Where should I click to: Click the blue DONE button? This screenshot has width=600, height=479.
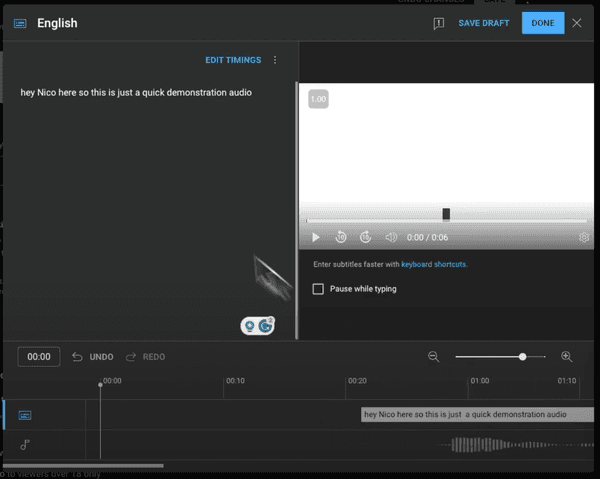pos(542,23)
